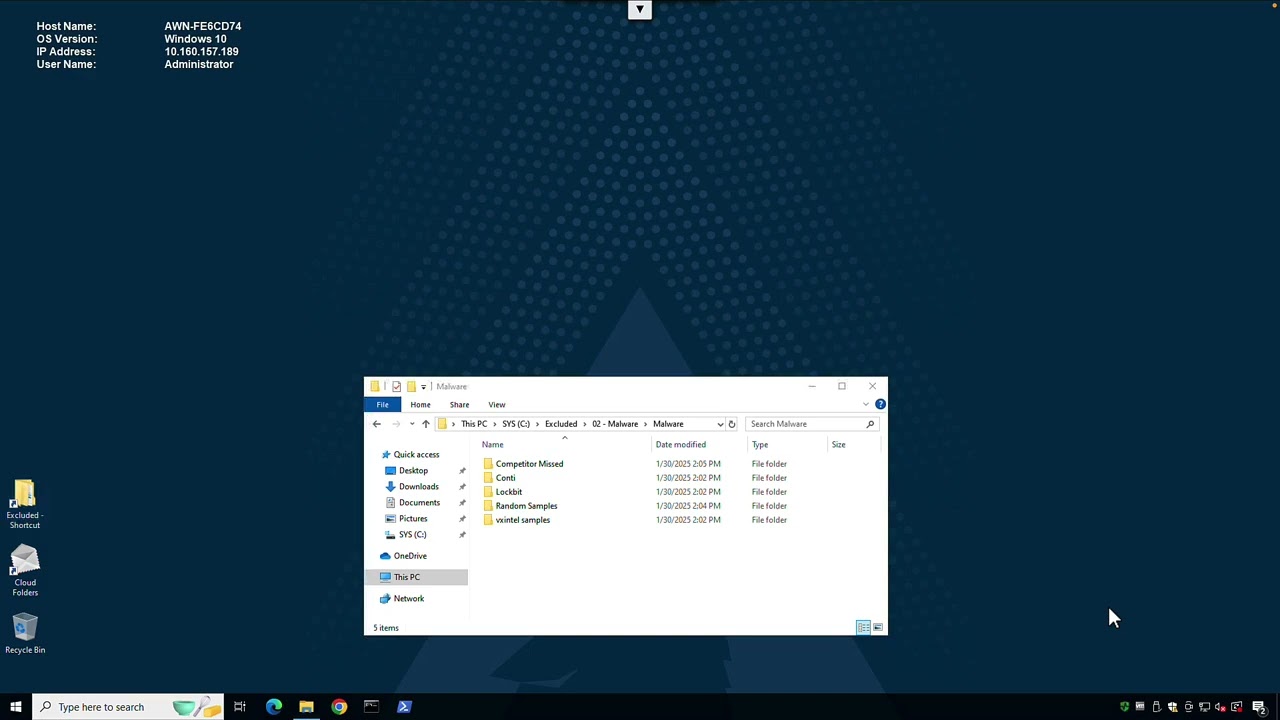Screen dimensions: 1280x720
Task: Click 02 - Malware in the breadcrumb
Action: point(615,424)
